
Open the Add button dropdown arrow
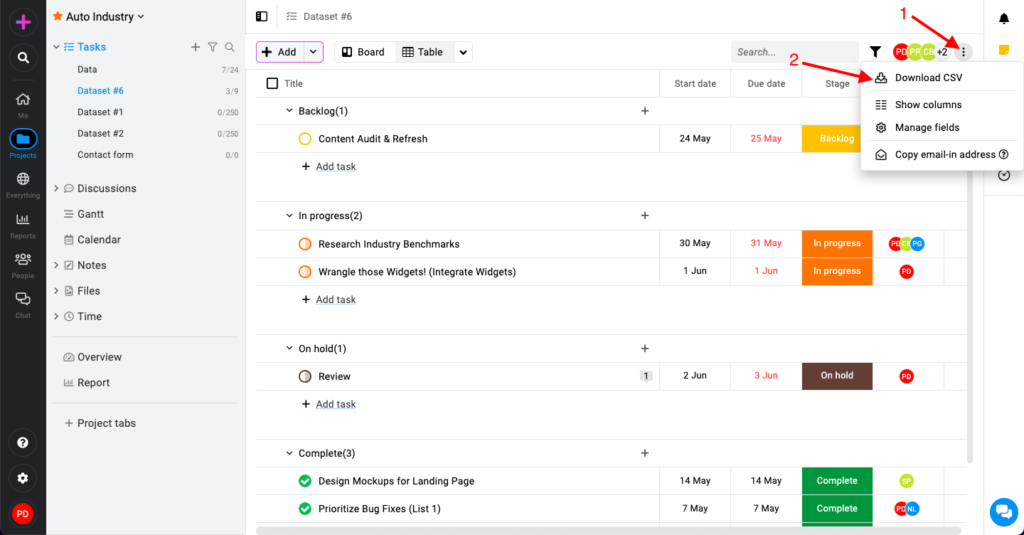point(313,52)
